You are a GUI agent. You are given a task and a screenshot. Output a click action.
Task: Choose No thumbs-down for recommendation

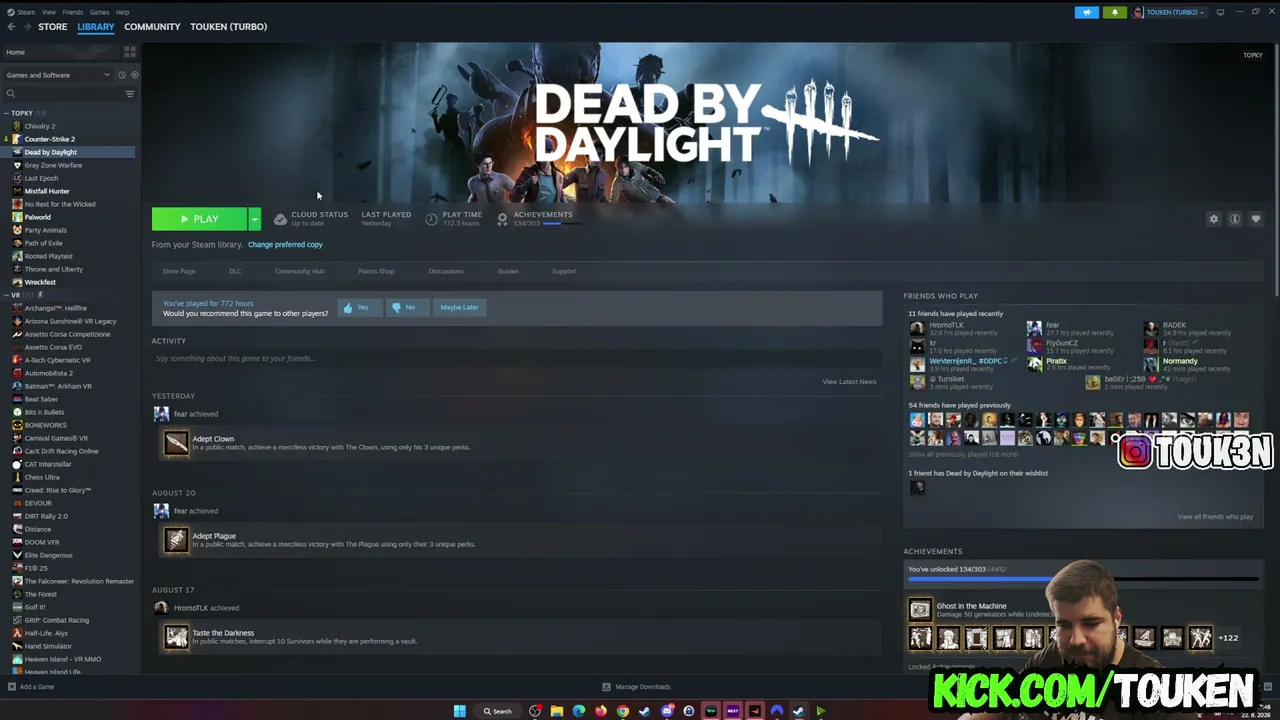pyautogui.click(x=406, y=307)
